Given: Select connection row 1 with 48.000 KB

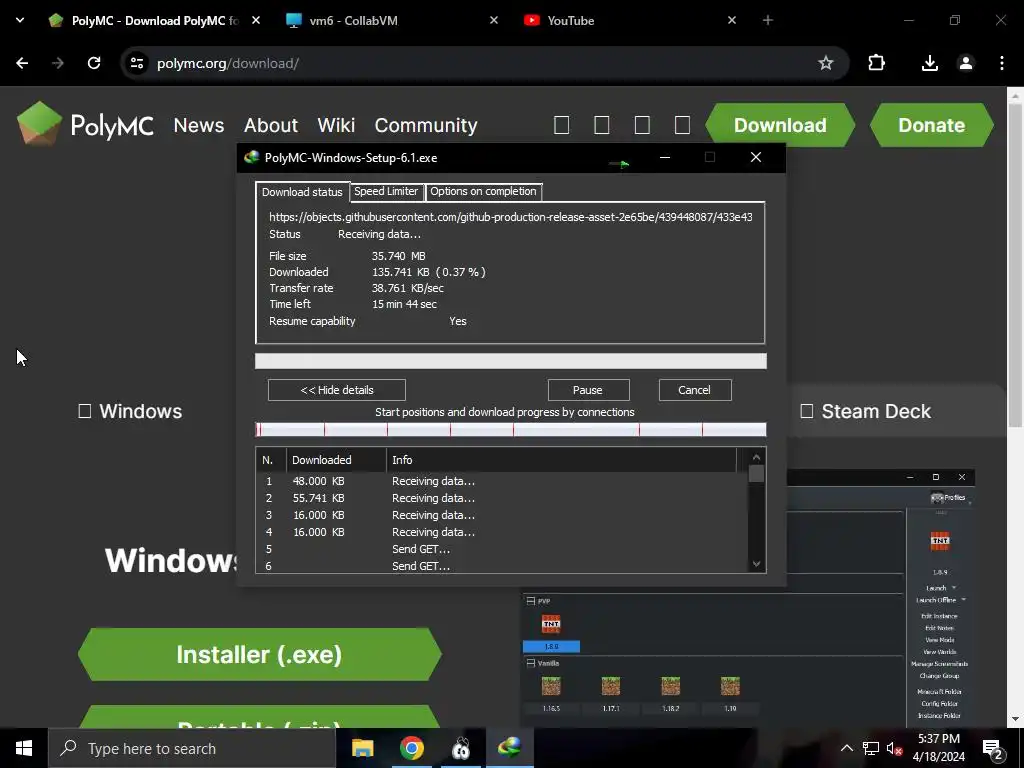Looking at the screenshot, I should pyautogui.click(x=502, y=481).
